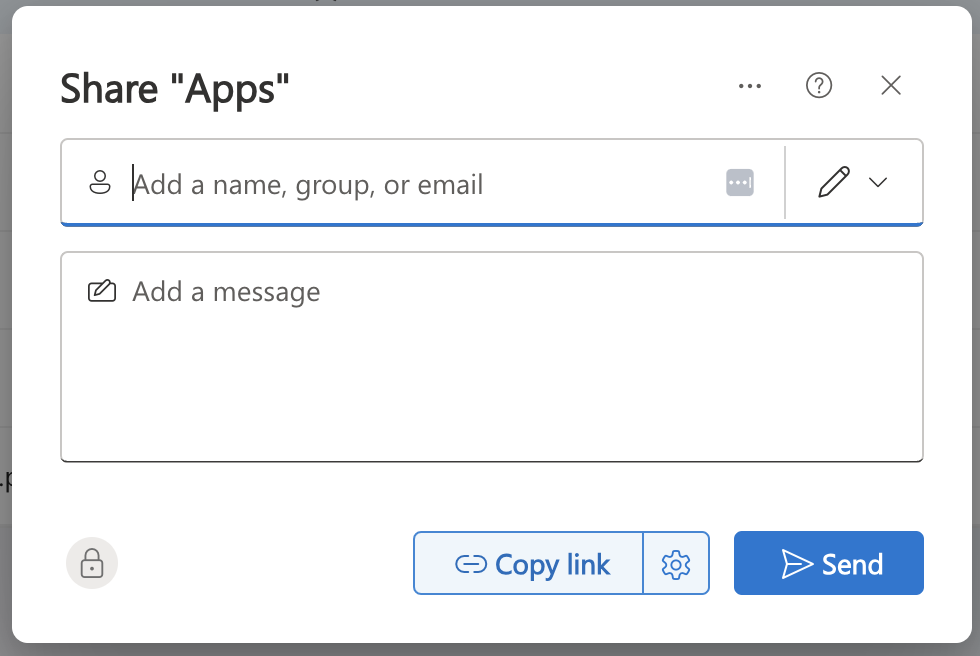Click the divider-adjacent permission selector area

[x=853, y=182]
